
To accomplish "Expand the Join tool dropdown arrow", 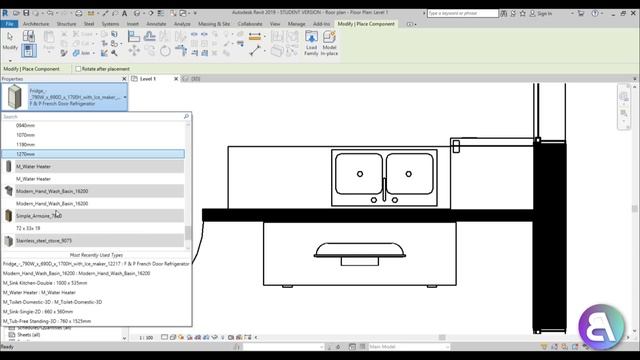I will [93, 53].
